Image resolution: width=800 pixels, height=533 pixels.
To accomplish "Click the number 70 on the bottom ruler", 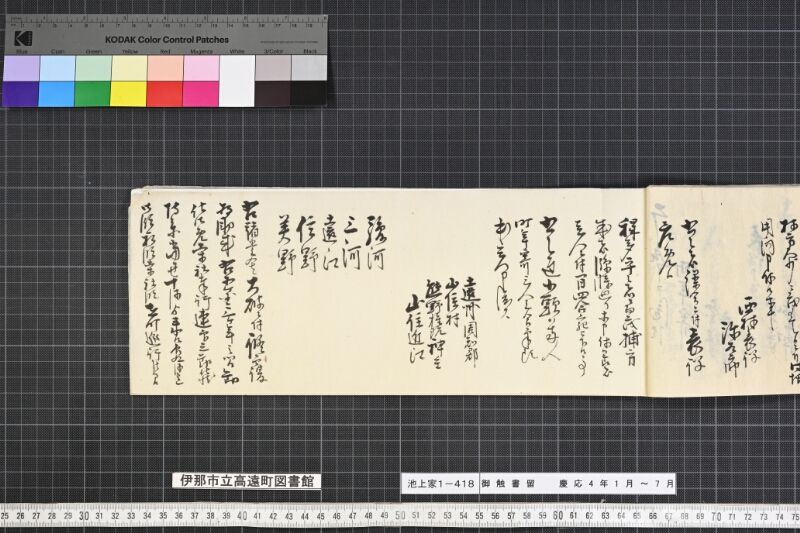I will (716, 517).
